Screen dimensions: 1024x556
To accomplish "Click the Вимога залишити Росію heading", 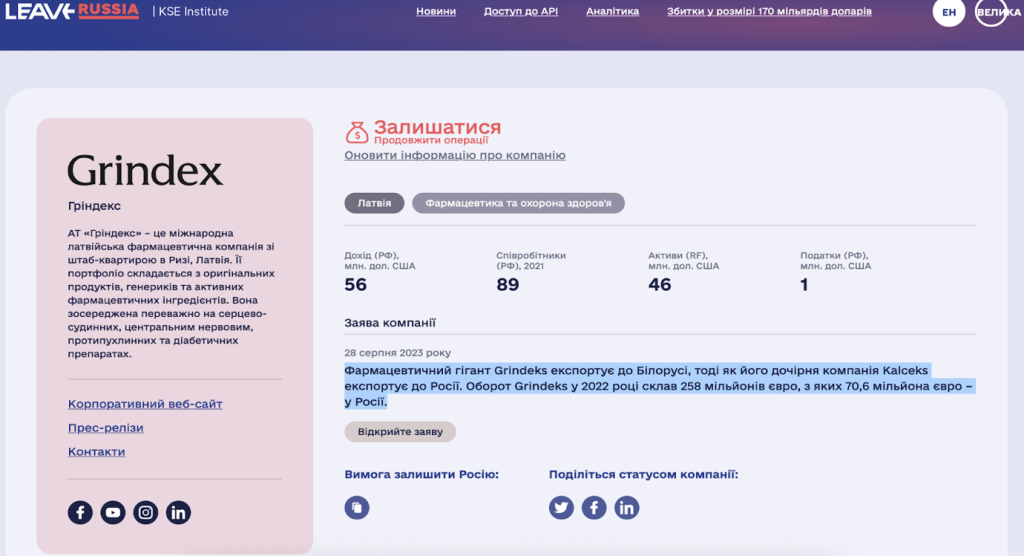I will (421, 474).
